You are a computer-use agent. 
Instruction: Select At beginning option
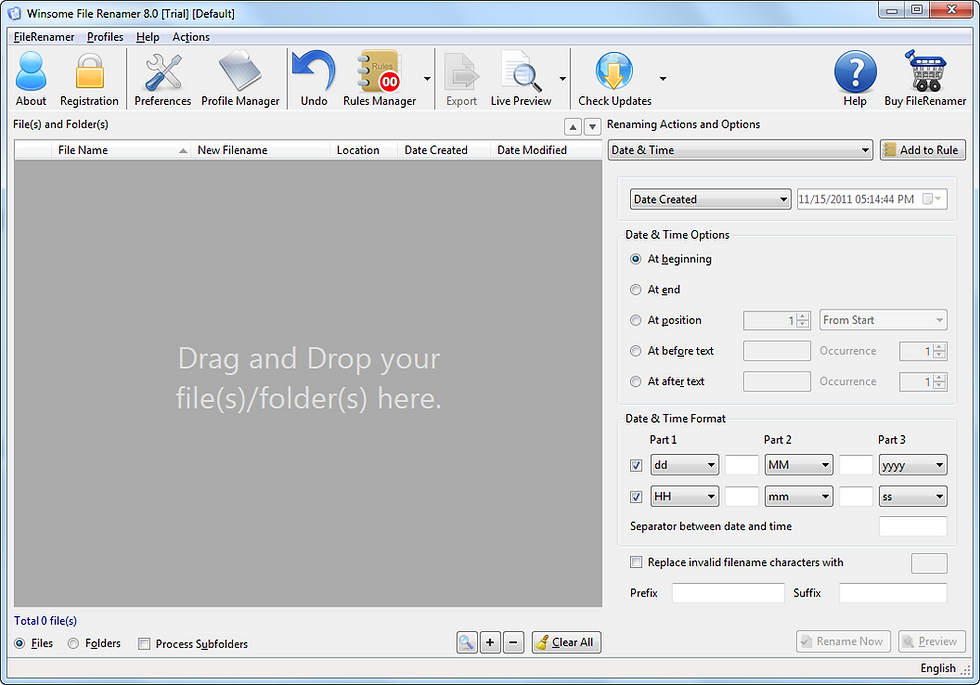636,259
